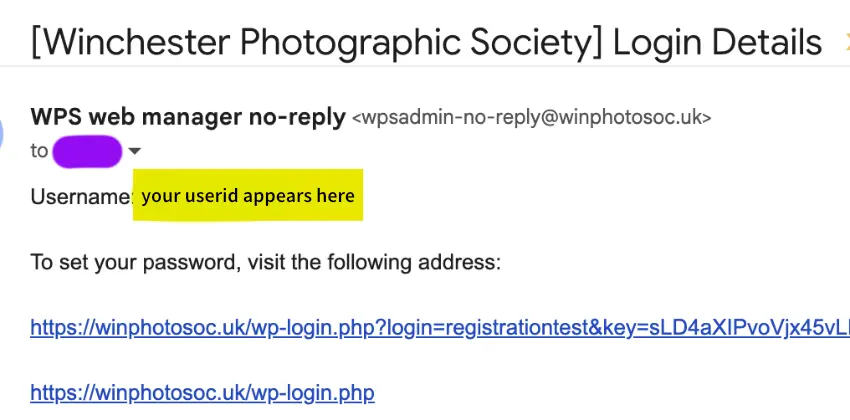Click the purple redacted recipient name
This screenshot has height=420, width=850.
pos(87,152)
